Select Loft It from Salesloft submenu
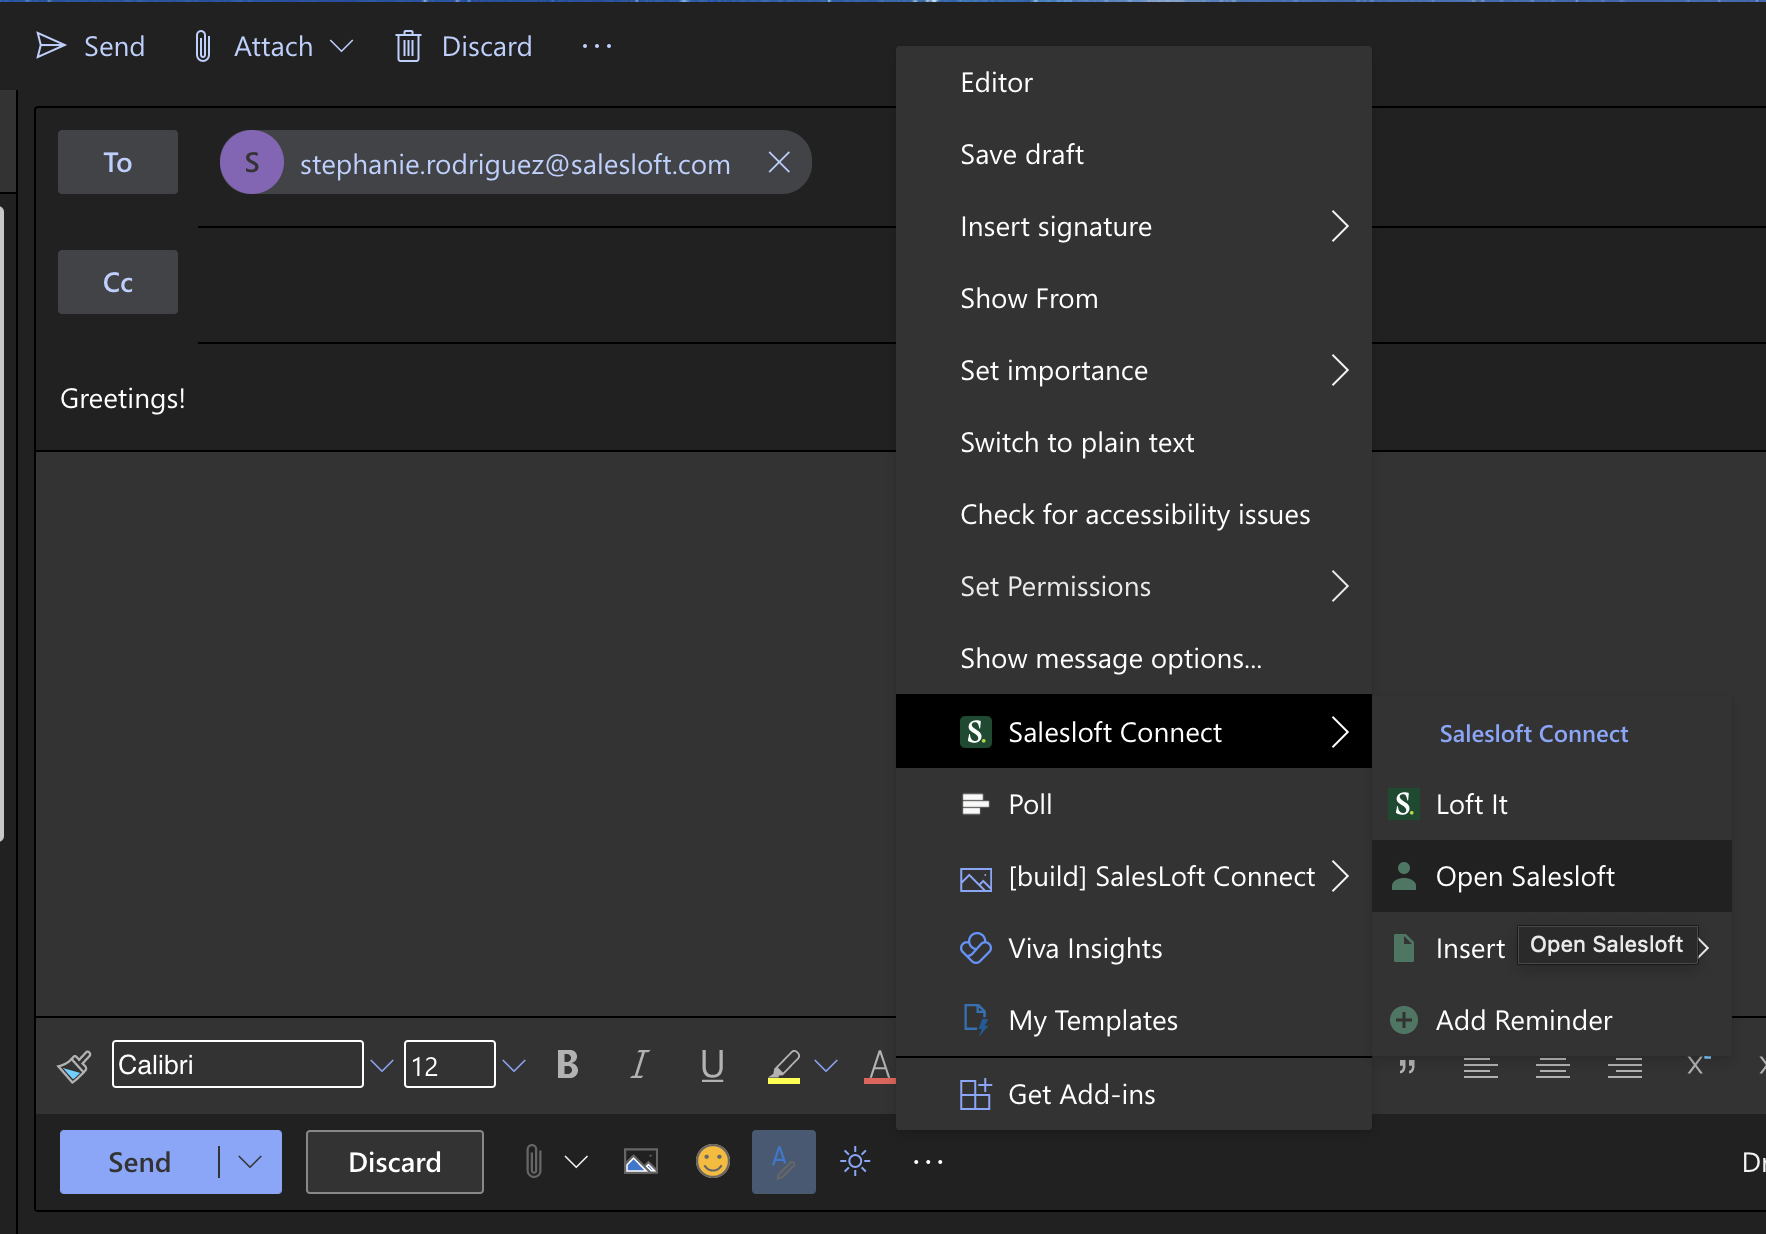This screenshot has width=1766, height=1234. [1470, 804]
